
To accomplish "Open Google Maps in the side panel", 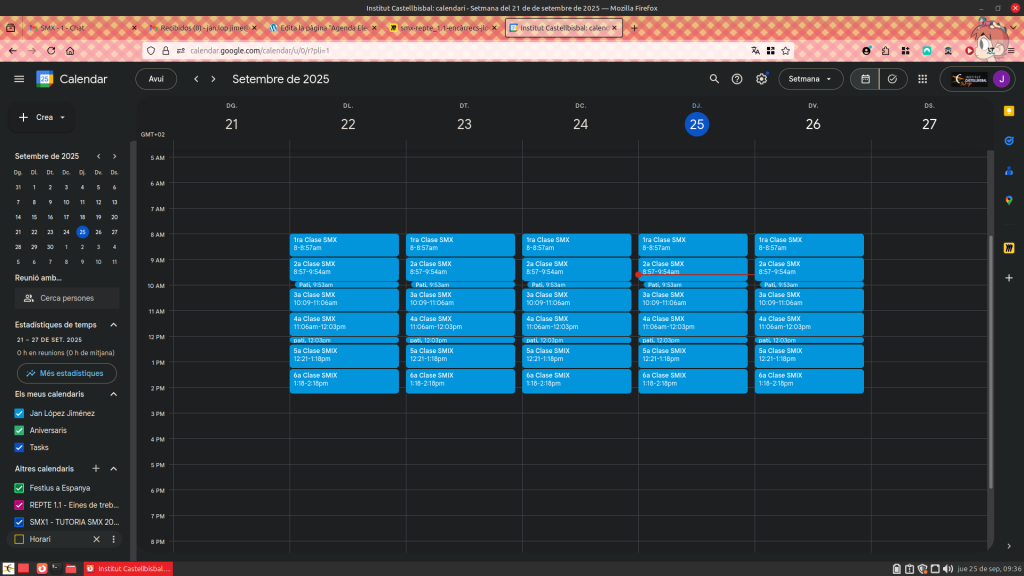I will pyautogui.click(x=1009, y=200).
